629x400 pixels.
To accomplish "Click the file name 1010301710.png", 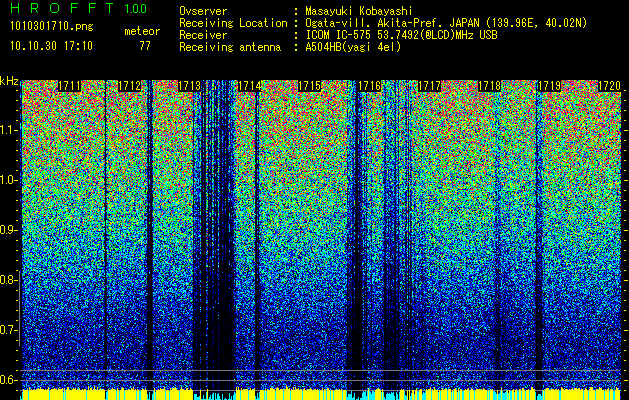I will (52, 27).
